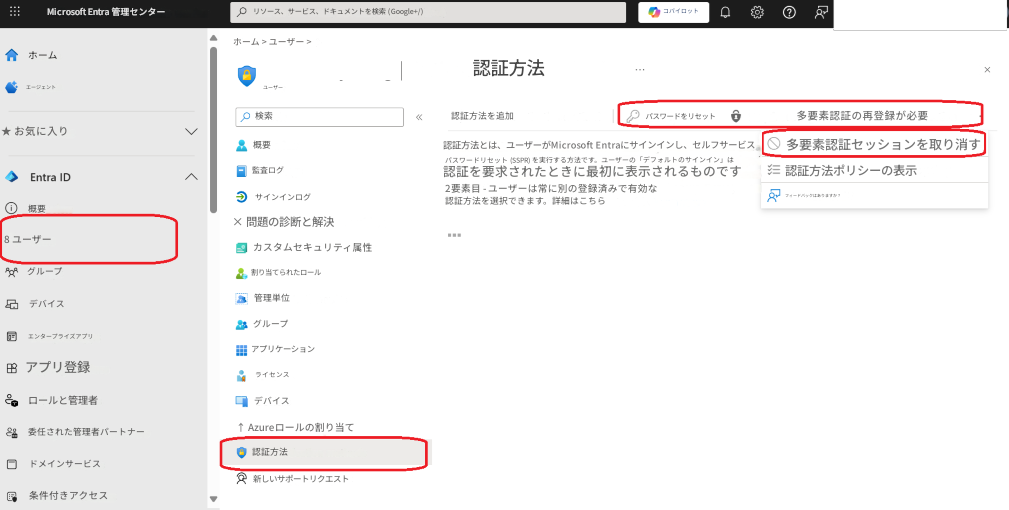Open the header feedback person icon
This screenshot has width=1009, height=510.
pyautogui.click(x=820, y=12)
